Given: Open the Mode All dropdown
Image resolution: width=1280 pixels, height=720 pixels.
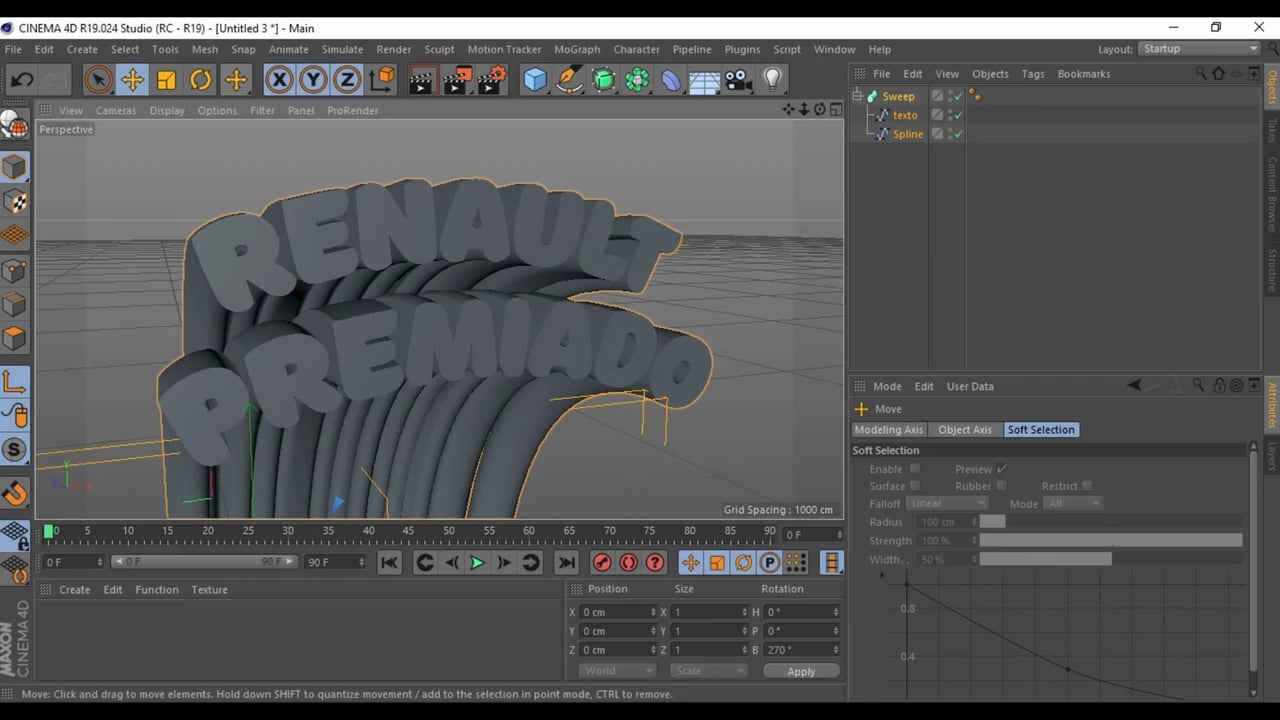Looking at the screenshot, I should coord(1073,504).
